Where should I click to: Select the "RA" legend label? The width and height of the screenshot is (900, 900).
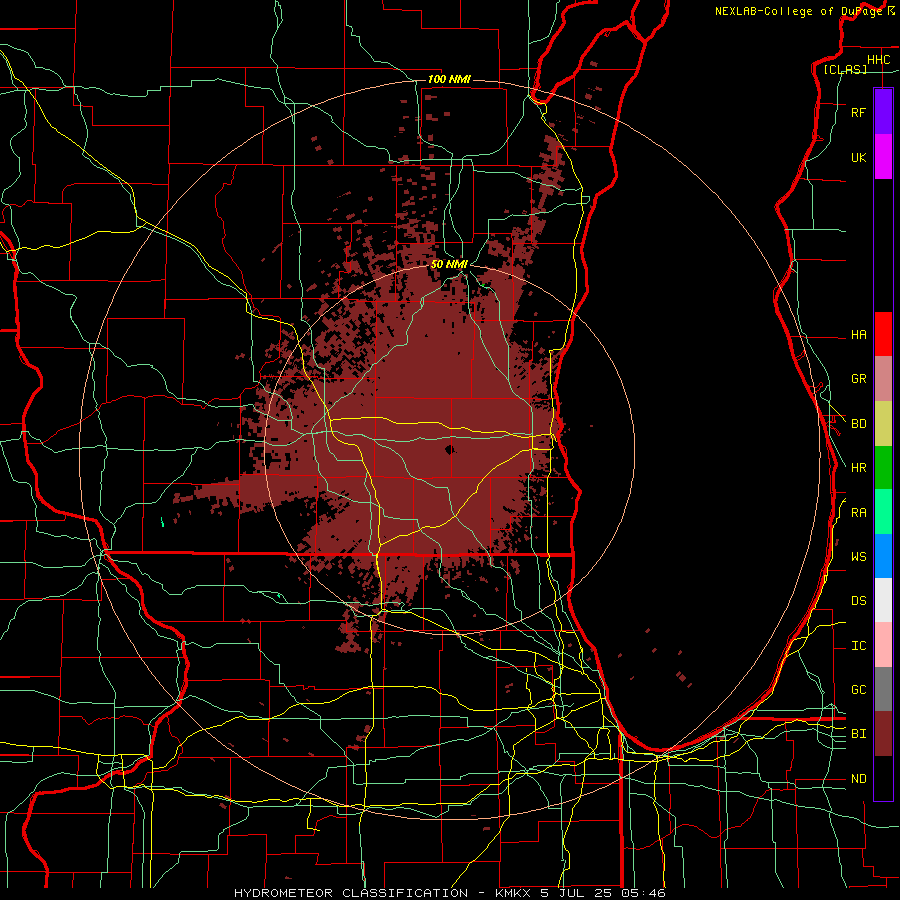click(858, 513)
